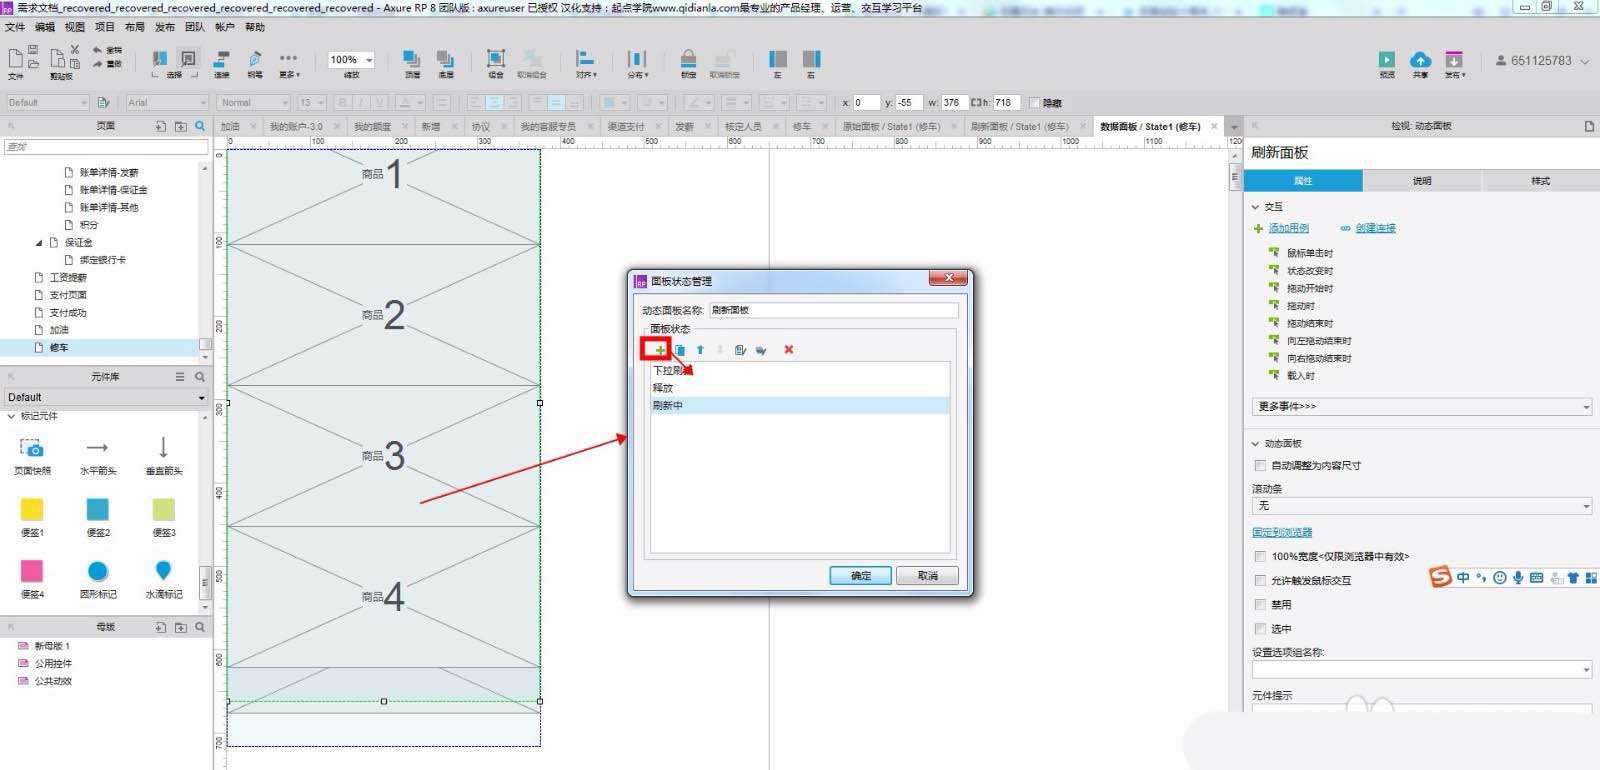Delete the selected state with red X
This screenshot has height=770, width=1600.
coord(788,350)
